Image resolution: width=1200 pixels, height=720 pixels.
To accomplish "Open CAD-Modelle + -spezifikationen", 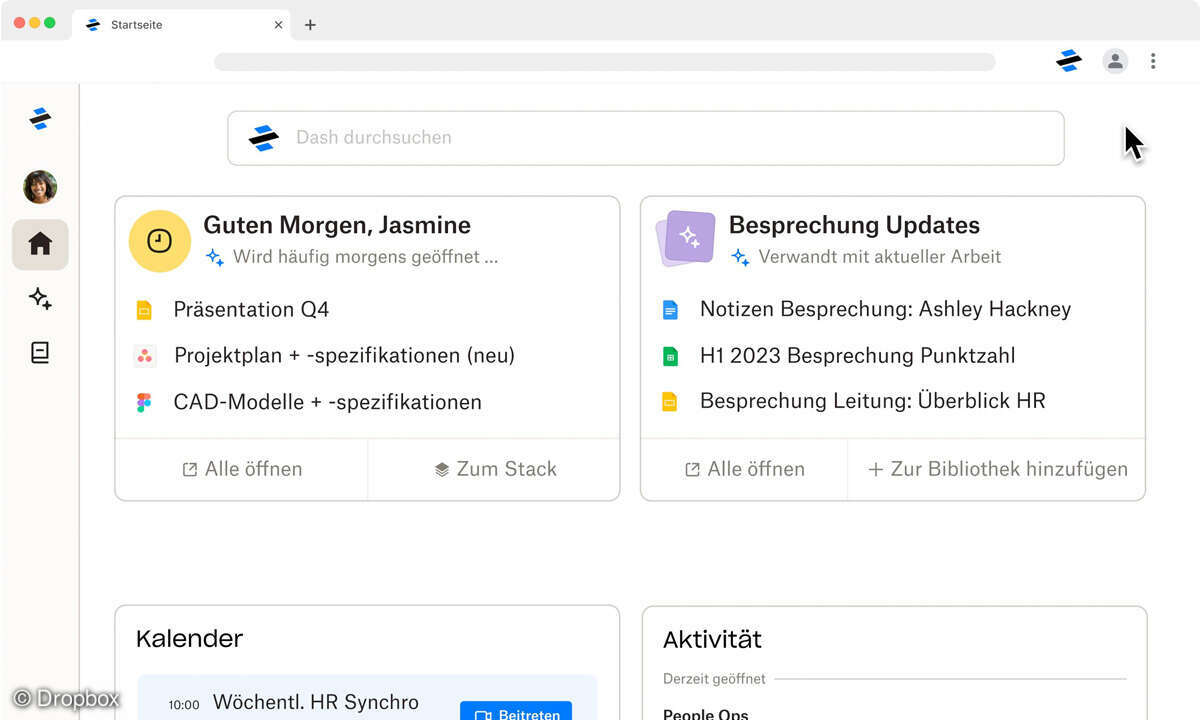I will 327,402.
